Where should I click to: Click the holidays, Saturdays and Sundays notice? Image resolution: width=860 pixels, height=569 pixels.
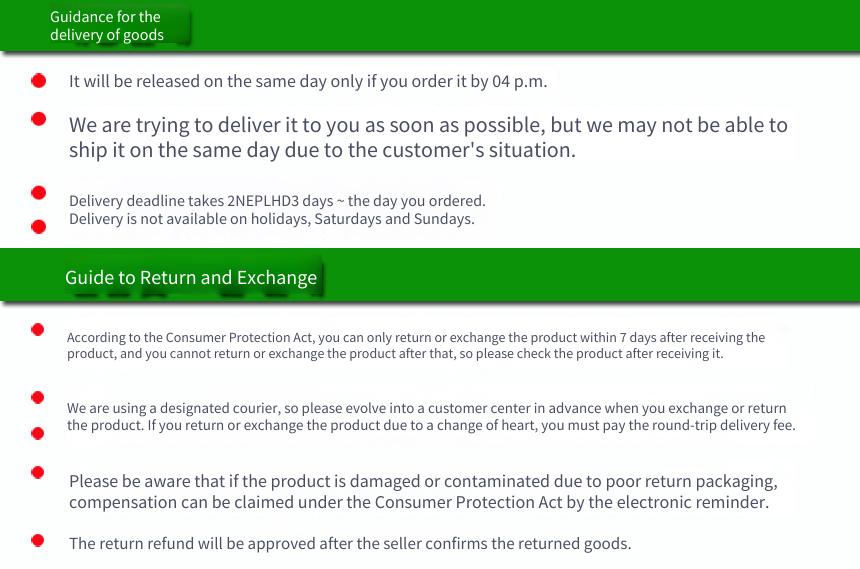coord(271,219)
